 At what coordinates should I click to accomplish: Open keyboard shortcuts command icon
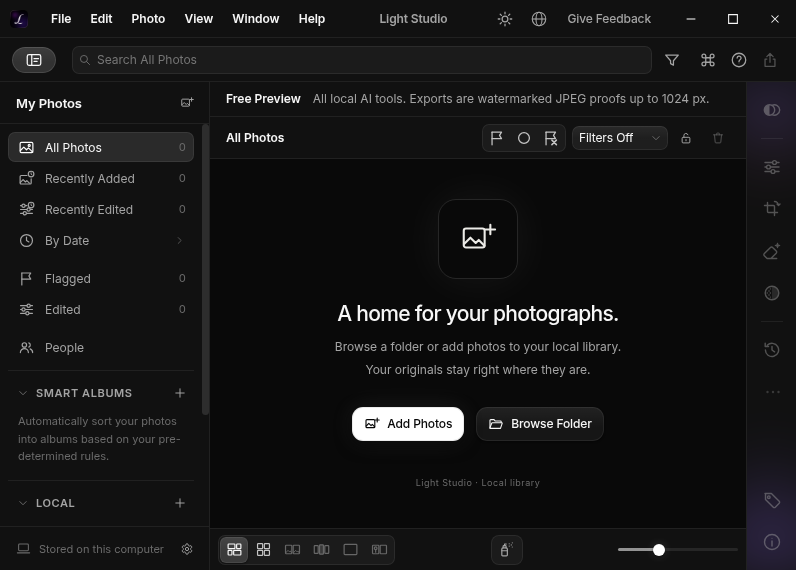click(x=708, y=60)
